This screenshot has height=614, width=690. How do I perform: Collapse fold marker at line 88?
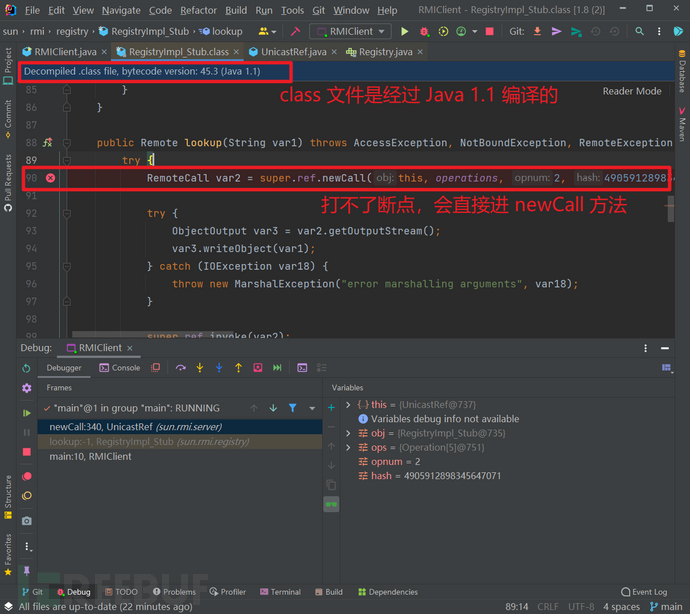coord(67,143)
